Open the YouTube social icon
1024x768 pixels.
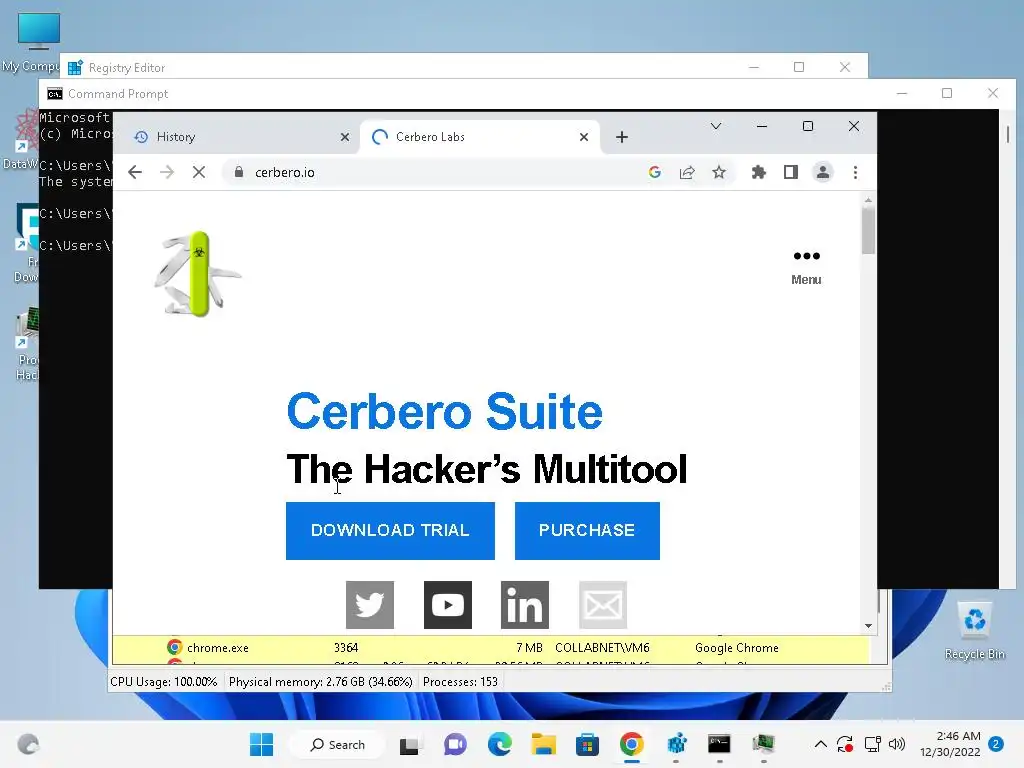(x=448, y=605)
